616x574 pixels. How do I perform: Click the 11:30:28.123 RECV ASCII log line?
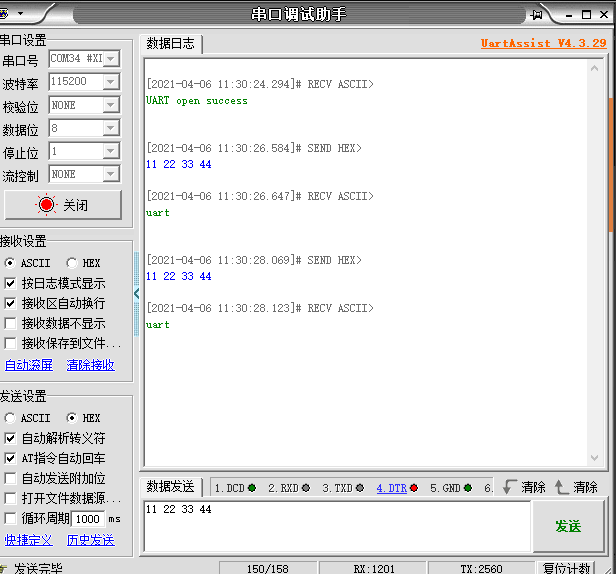[260, 308]
